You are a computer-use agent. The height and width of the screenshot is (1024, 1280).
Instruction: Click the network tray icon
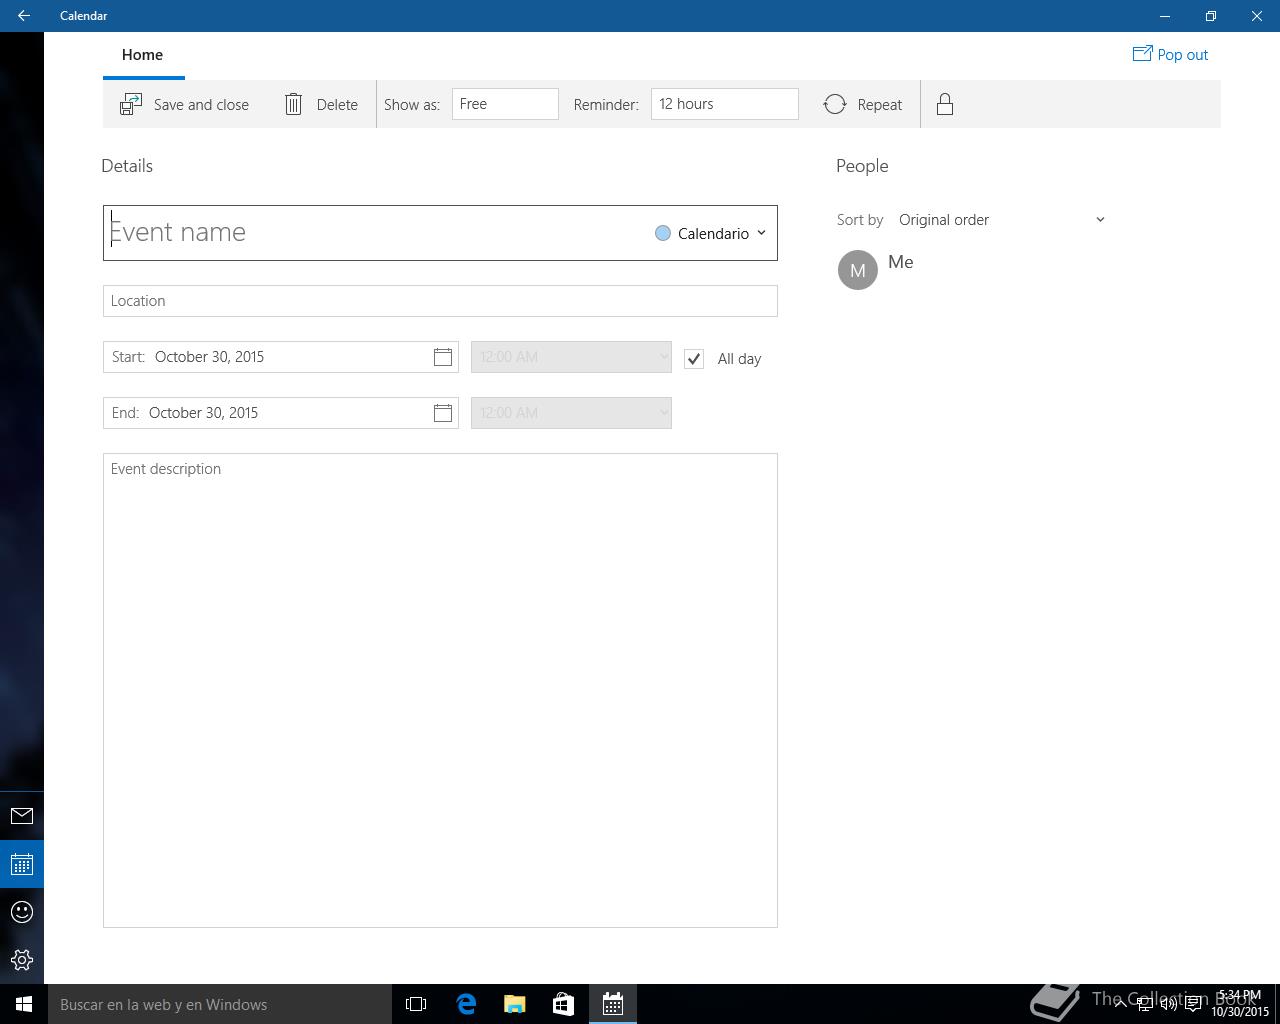coord(1144,1004)
